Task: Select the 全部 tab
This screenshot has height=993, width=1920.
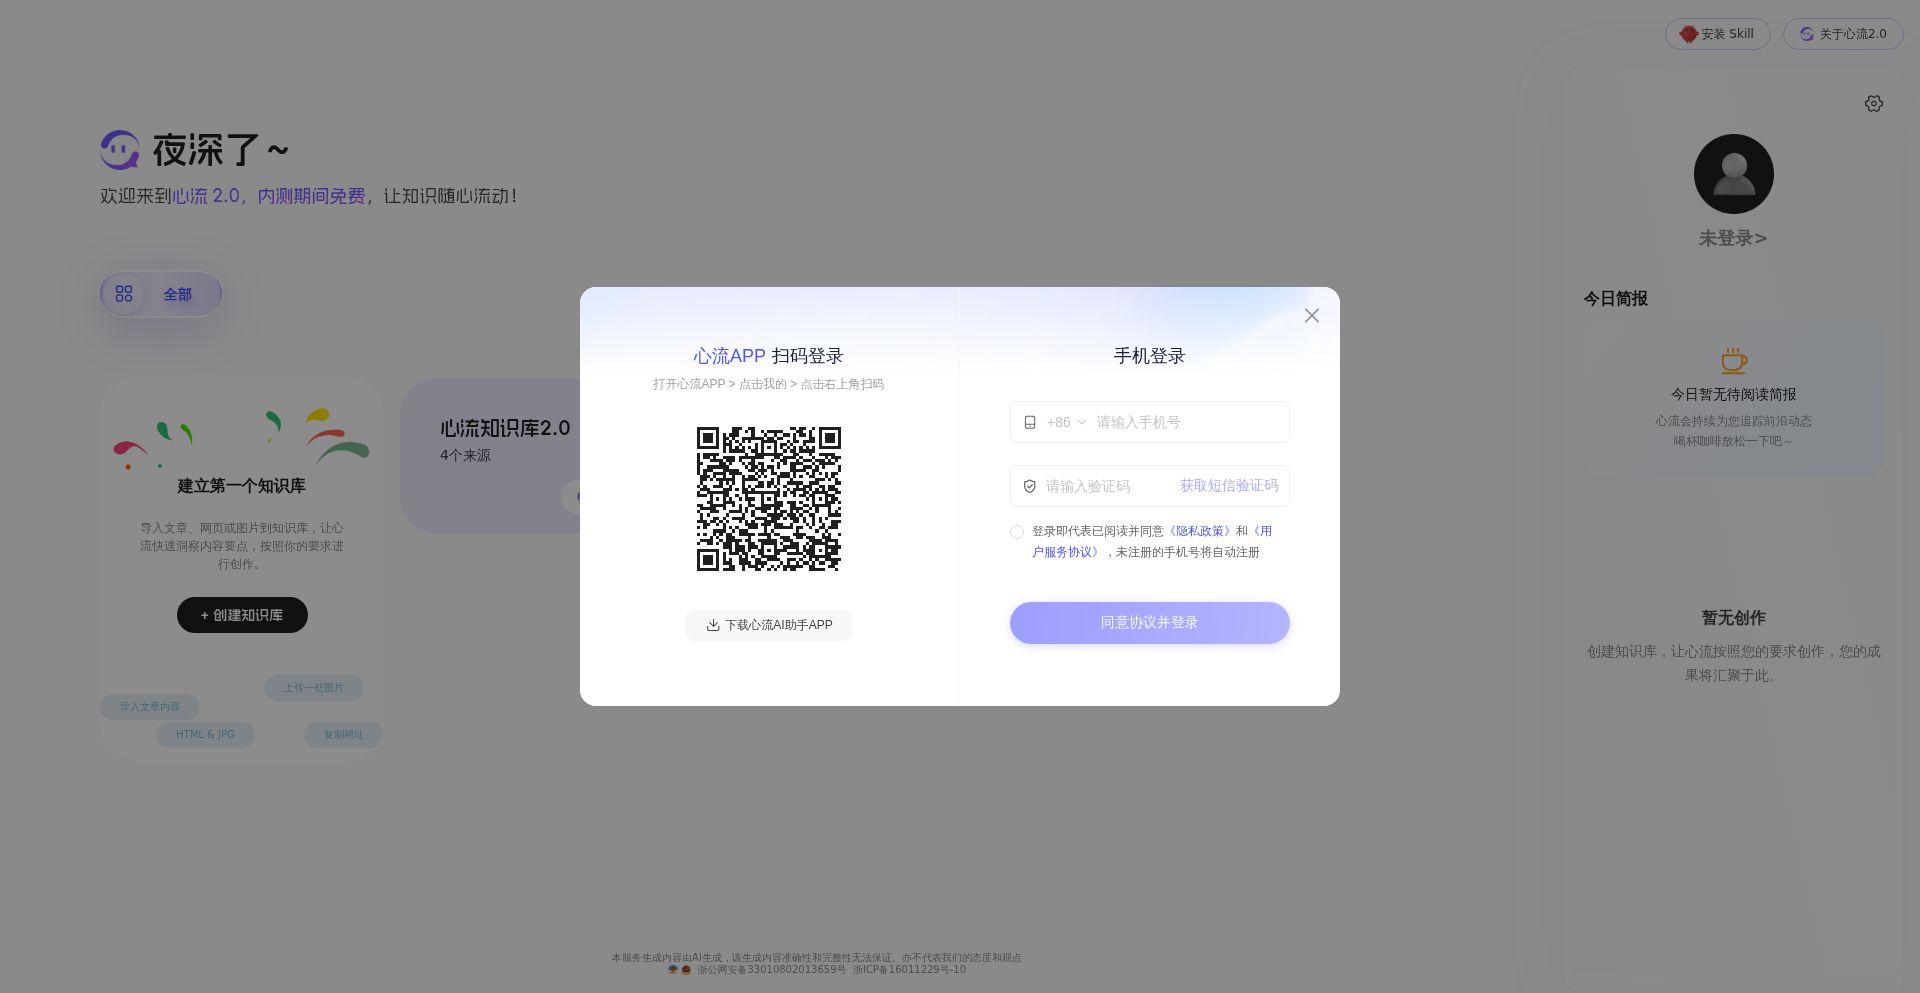Action: click(x=178, y=294)
